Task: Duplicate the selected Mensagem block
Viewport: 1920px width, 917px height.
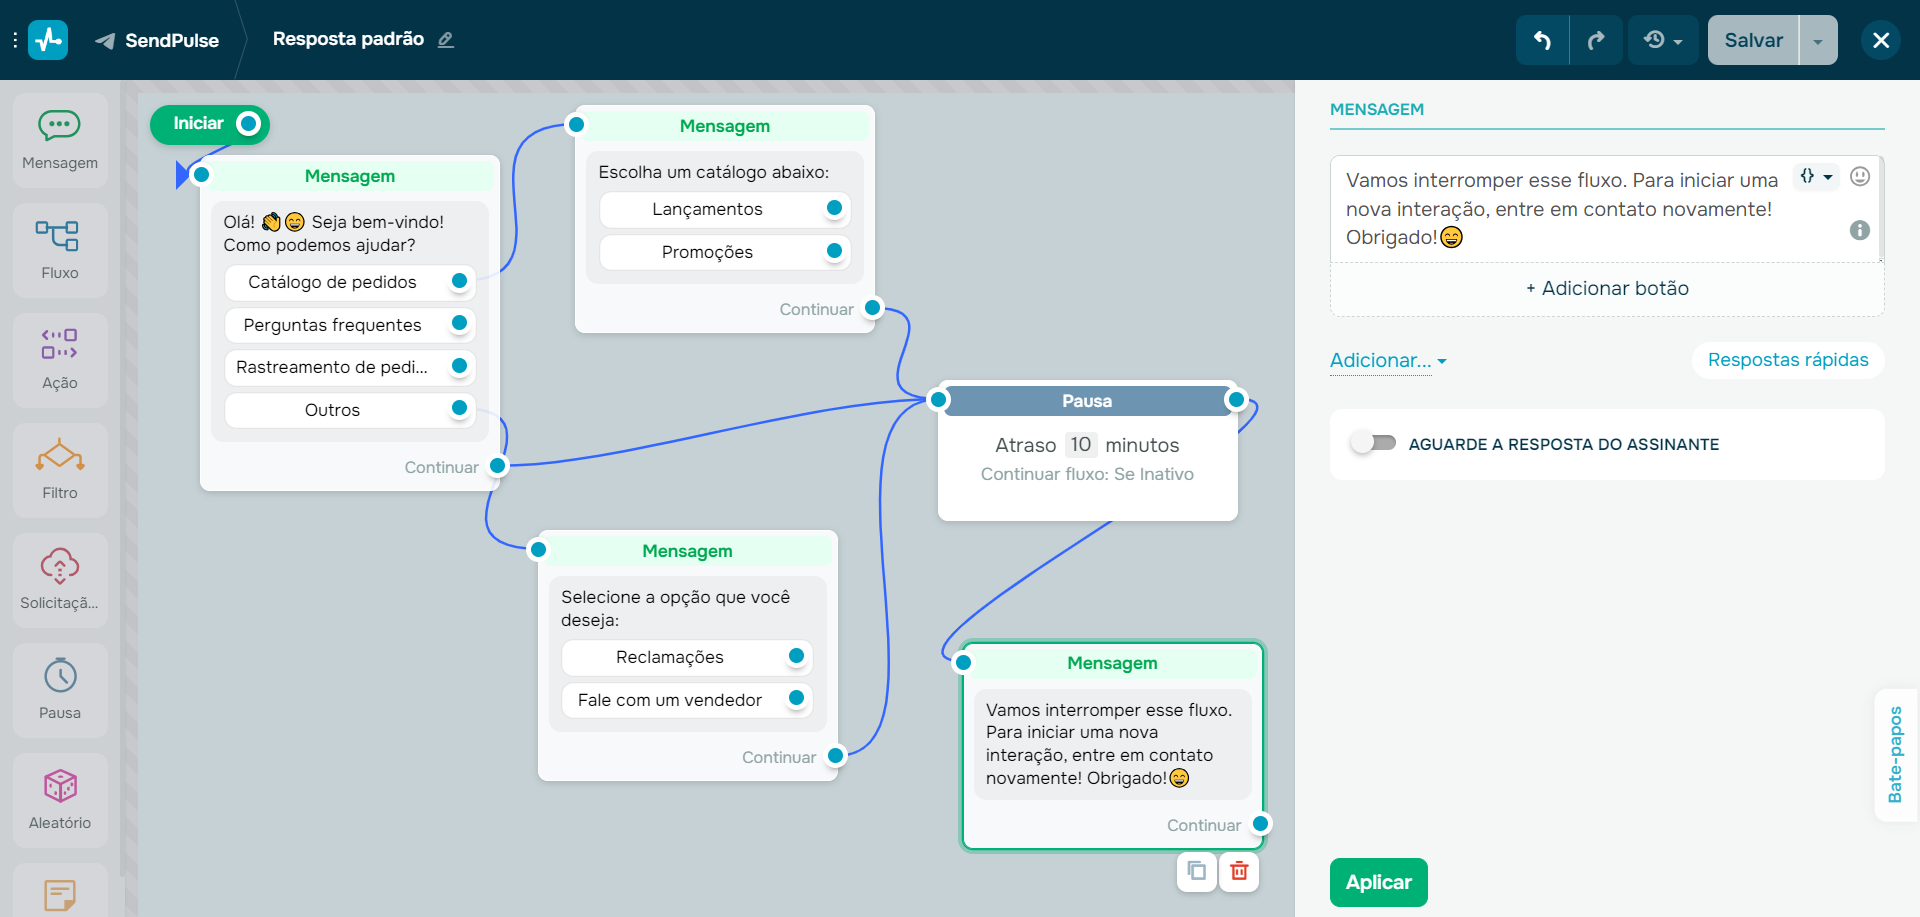Action: click(1196, 871)
